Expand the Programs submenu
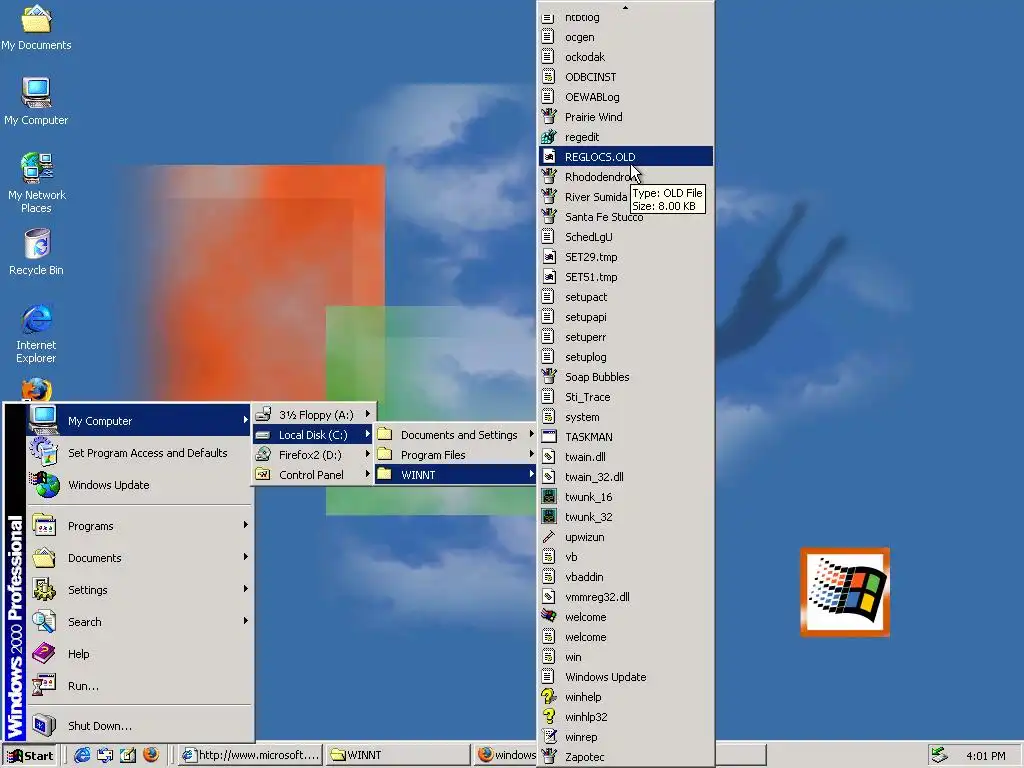Image resolution: width=1024 pixels, height=768 pixels. (139, 526)
